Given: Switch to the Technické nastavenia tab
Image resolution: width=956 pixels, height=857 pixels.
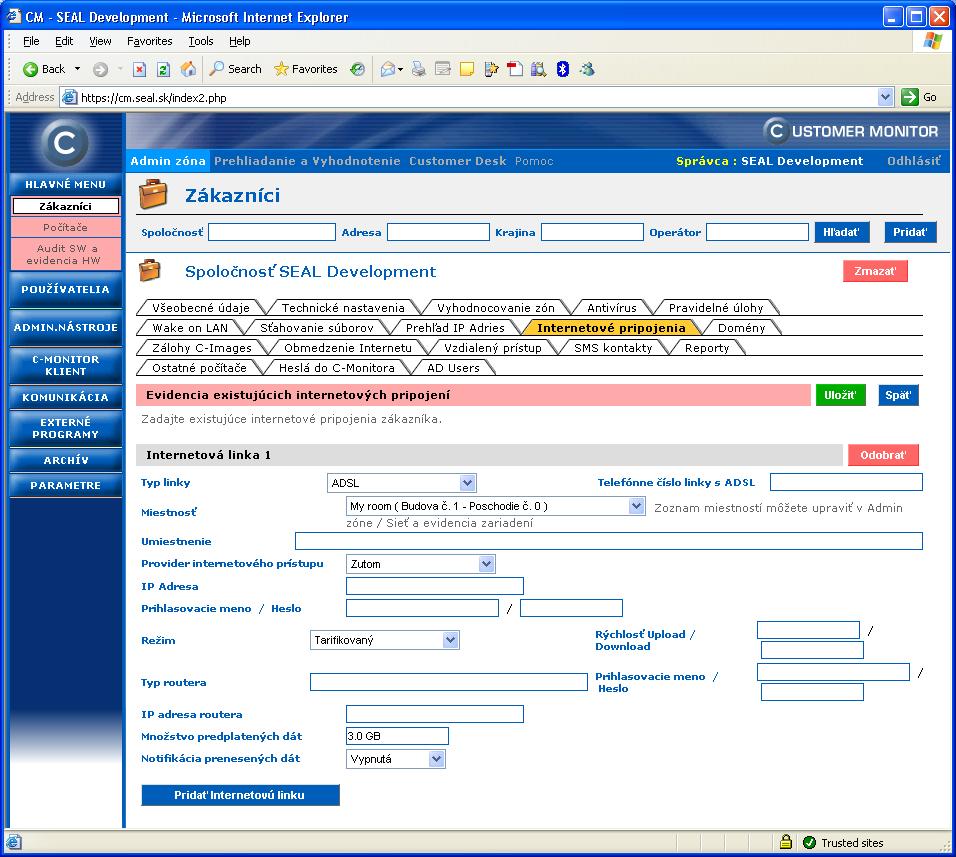Looking at the screenshot, I should pyautogui.click(x=343, y=308).
